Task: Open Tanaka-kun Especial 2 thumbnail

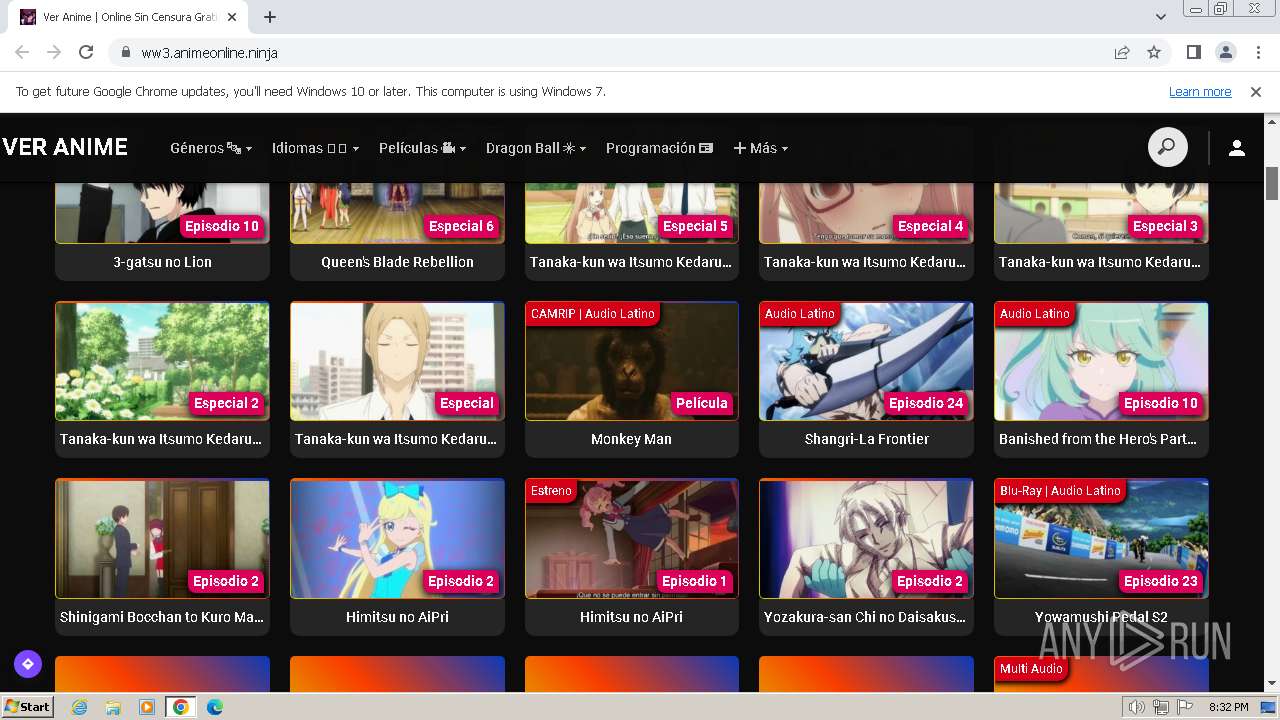Action: click(162, 361)
